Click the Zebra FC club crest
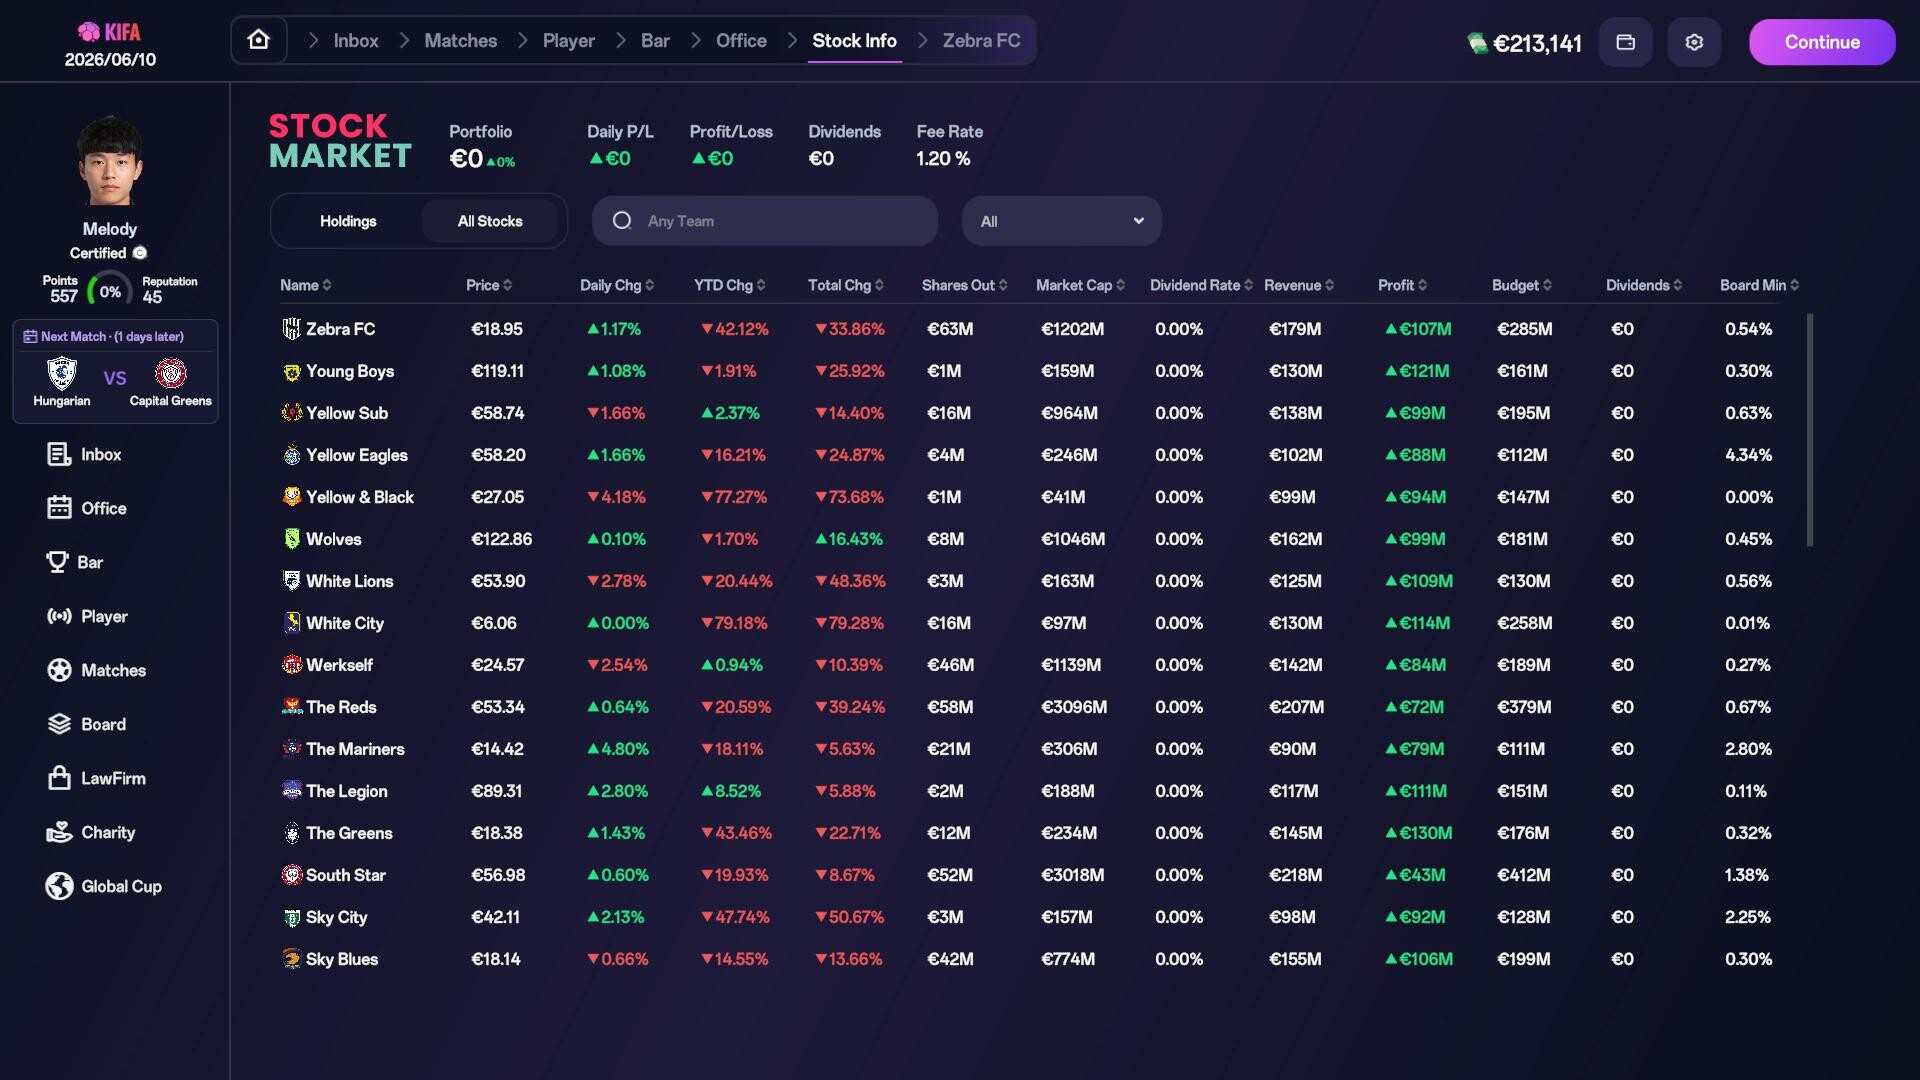Screen dimensions: 1920x1080 [x=291, y=329]
